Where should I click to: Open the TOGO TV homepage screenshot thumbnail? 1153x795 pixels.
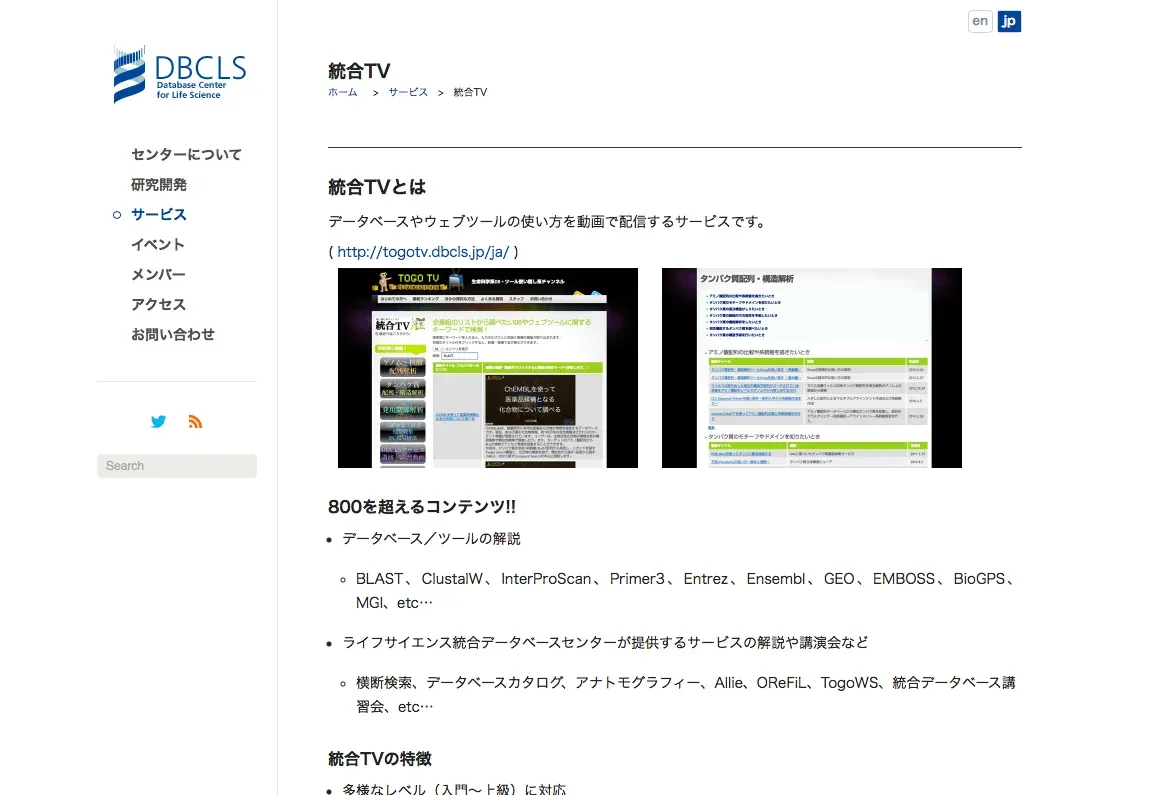(488, 368)
